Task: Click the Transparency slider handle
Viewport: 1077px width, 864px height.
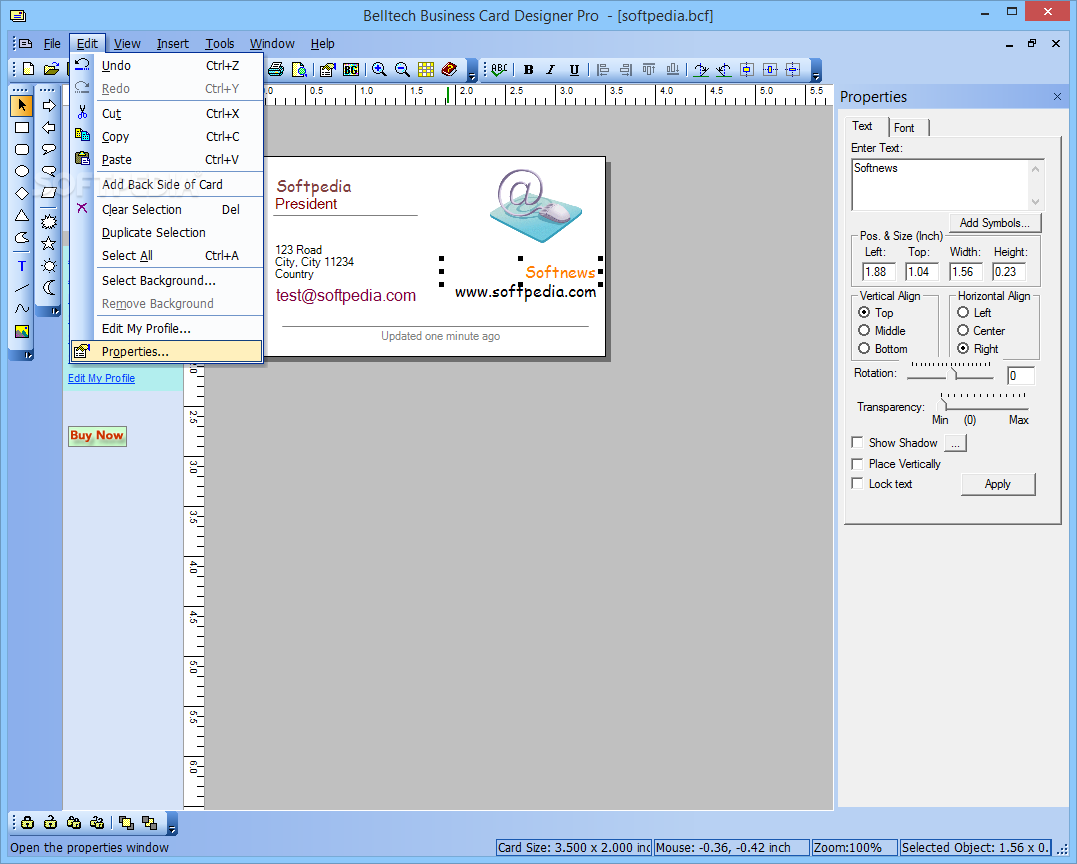Action: point(944,405)
